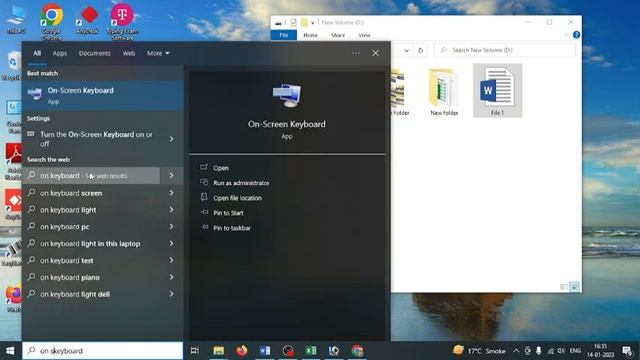Expand arrow for on keyboard test
This screenshot has height=360, width=640.
pyautogui.click(x=171, y=260)
